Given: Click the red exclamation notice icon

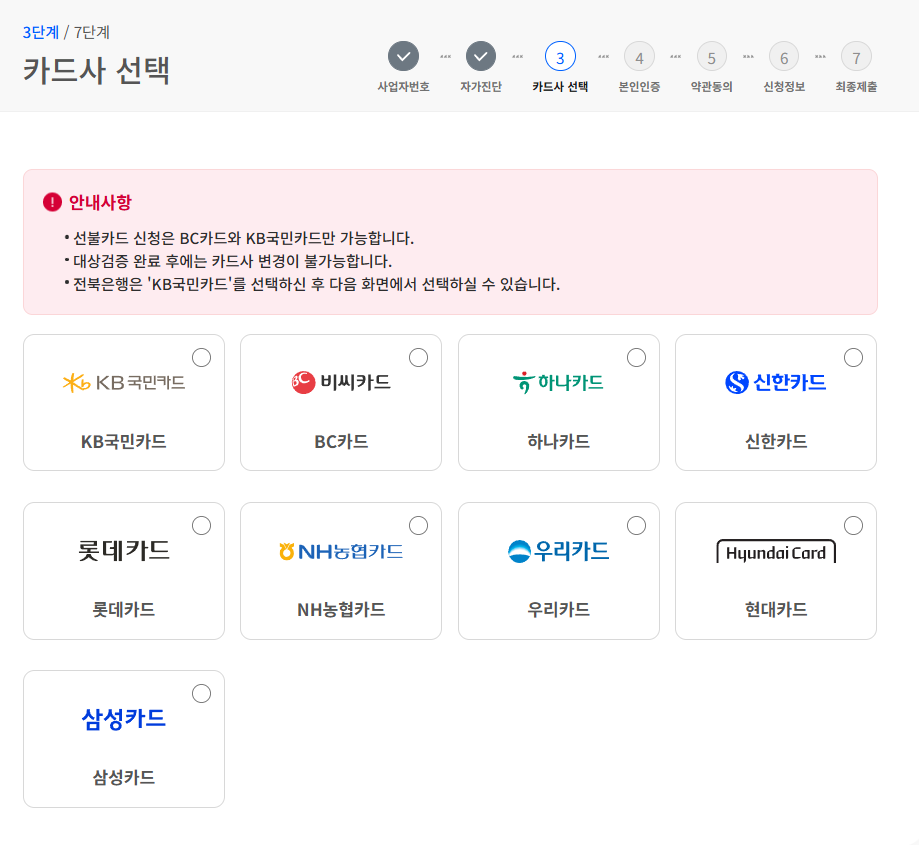Looking at the screenshot, I should (x=52, y=202).
